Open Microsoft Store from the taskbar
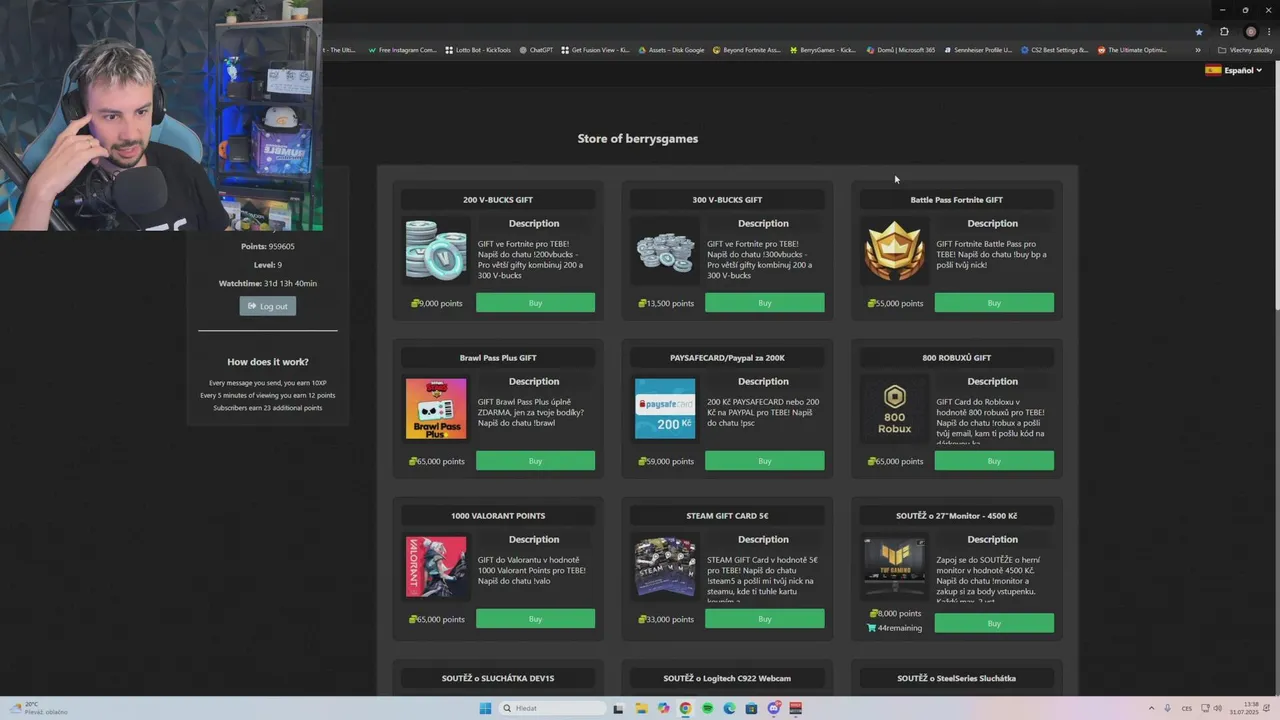The image size is (1280, 720). pyautogui.click(x=751, y=708)
